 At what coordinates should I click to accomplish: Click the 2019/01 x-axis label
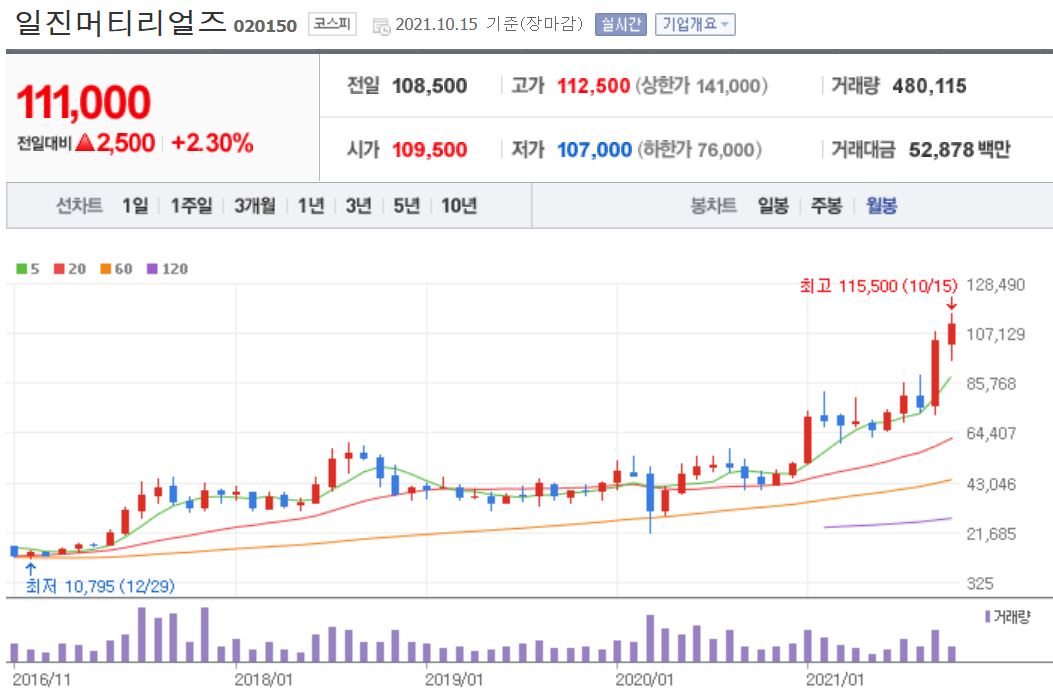pyautogui.click(x=454, y=680)
